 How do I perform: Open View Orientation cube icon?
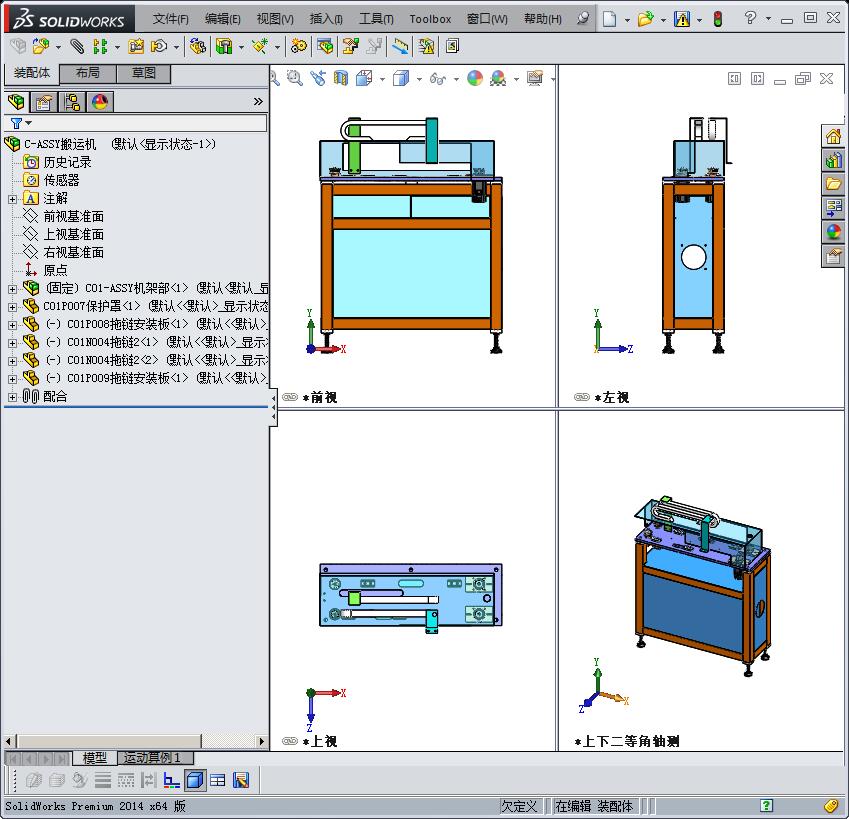[364, 78]
